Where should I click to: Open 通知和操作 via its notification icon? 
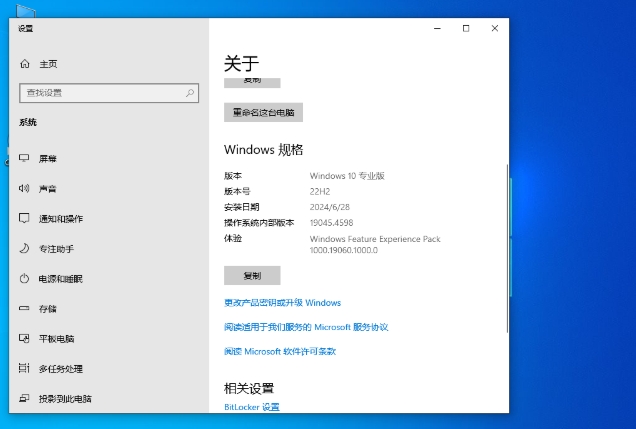click(25, 218)
